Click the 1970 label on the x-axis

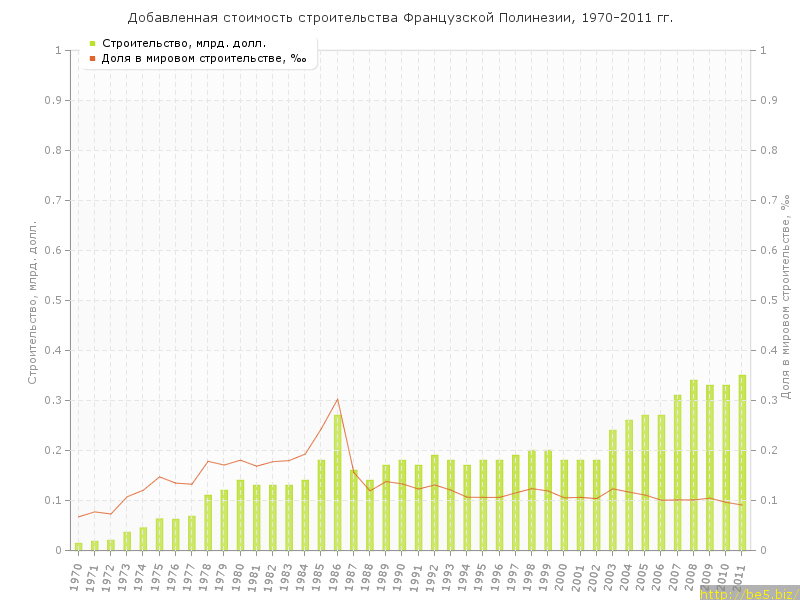pos(77,576)
